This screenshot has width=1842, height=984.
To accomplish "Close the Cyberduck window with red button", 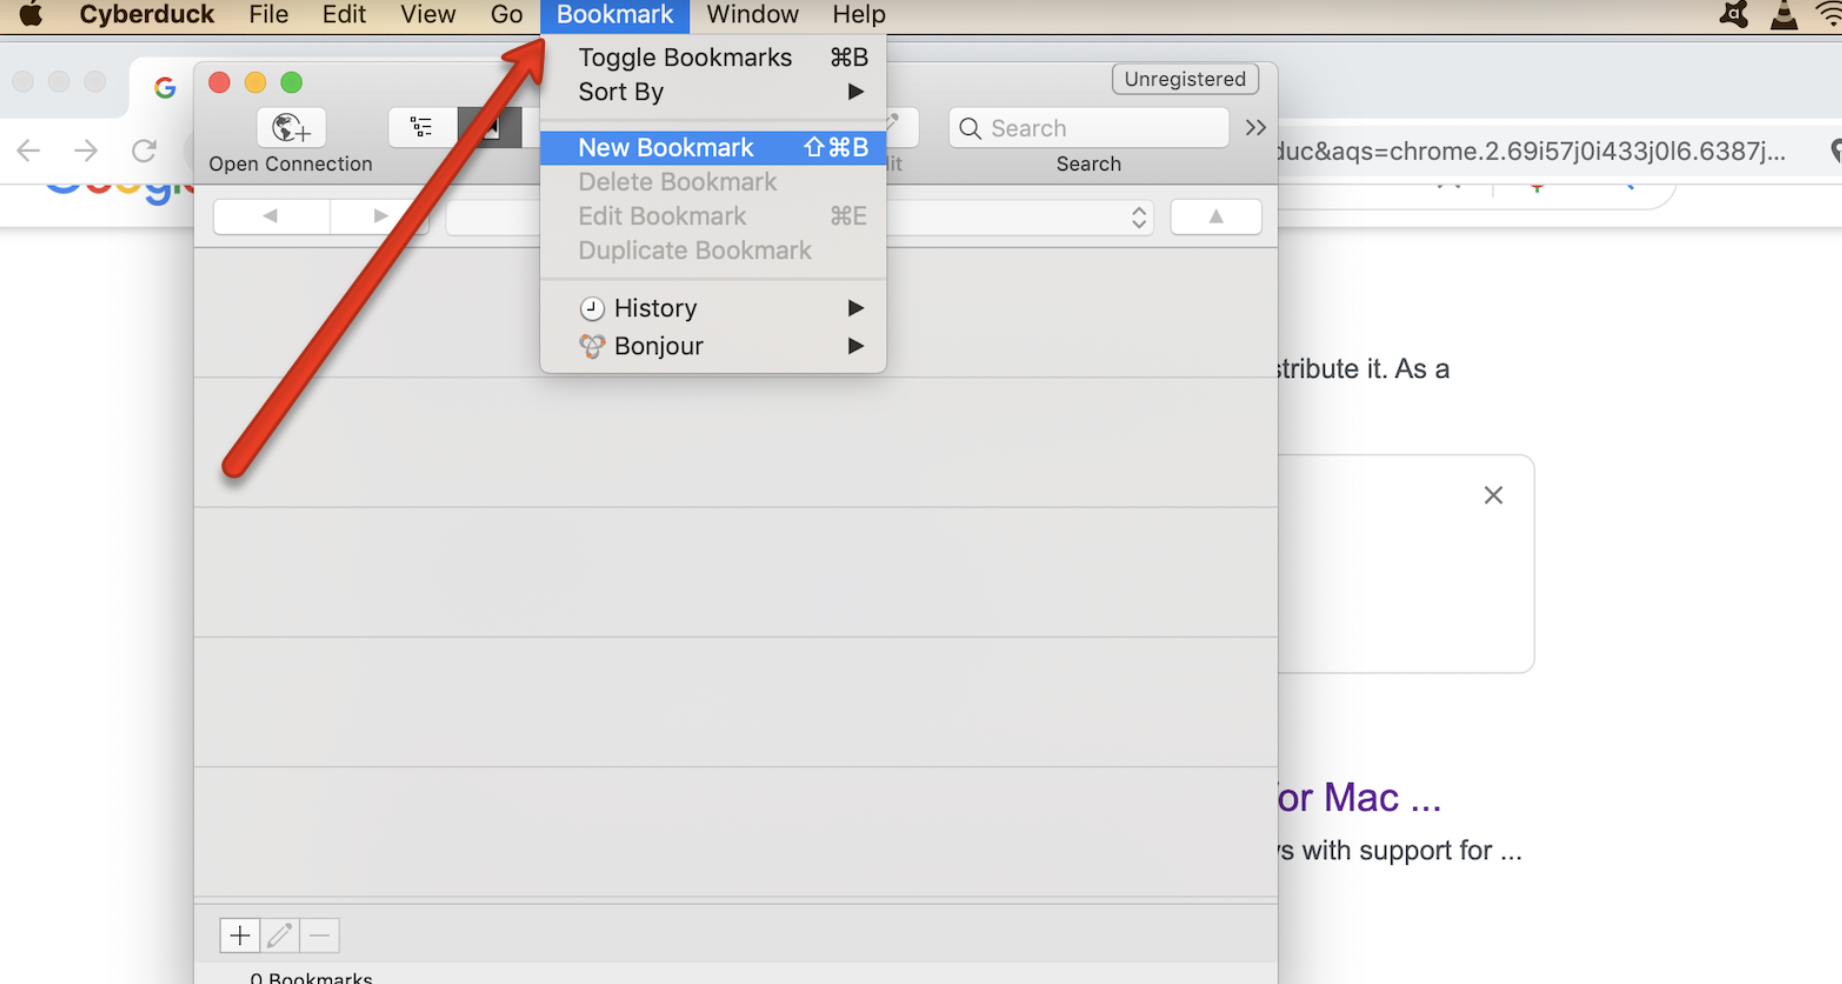I will coord(219,82).
